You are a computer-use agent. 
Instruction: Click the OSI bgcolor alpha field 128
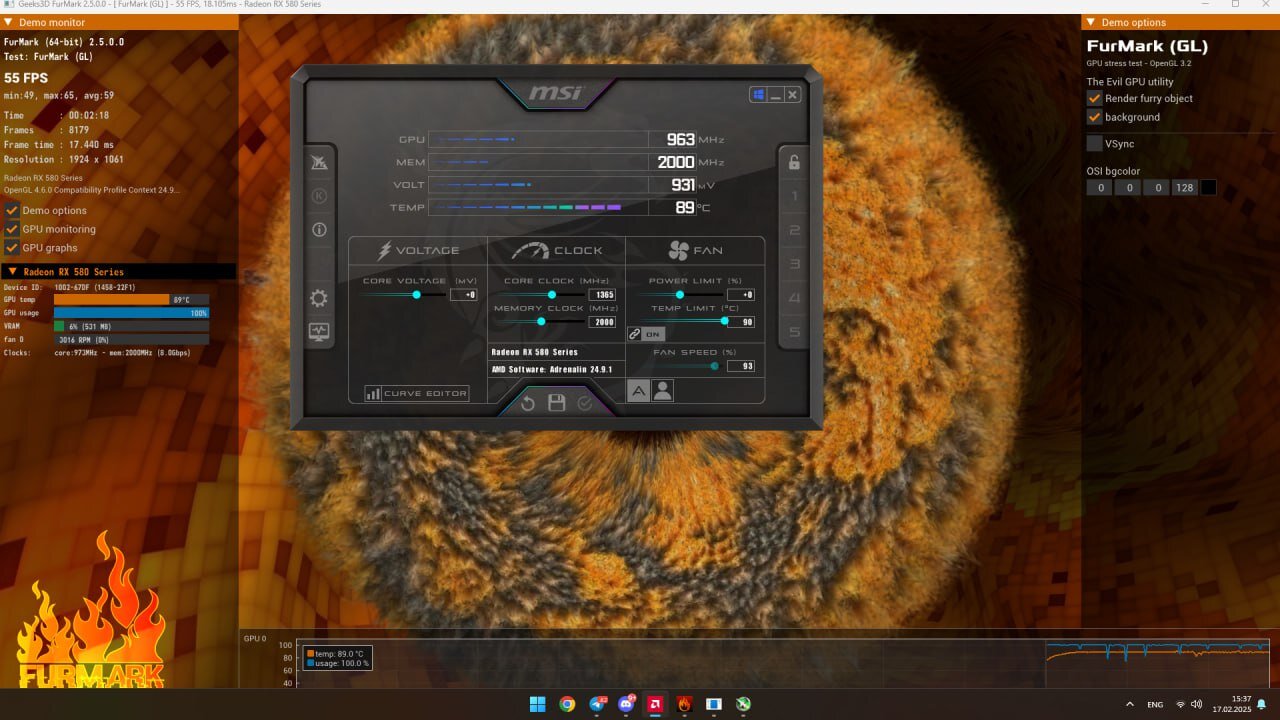(x=1184, y=187)
